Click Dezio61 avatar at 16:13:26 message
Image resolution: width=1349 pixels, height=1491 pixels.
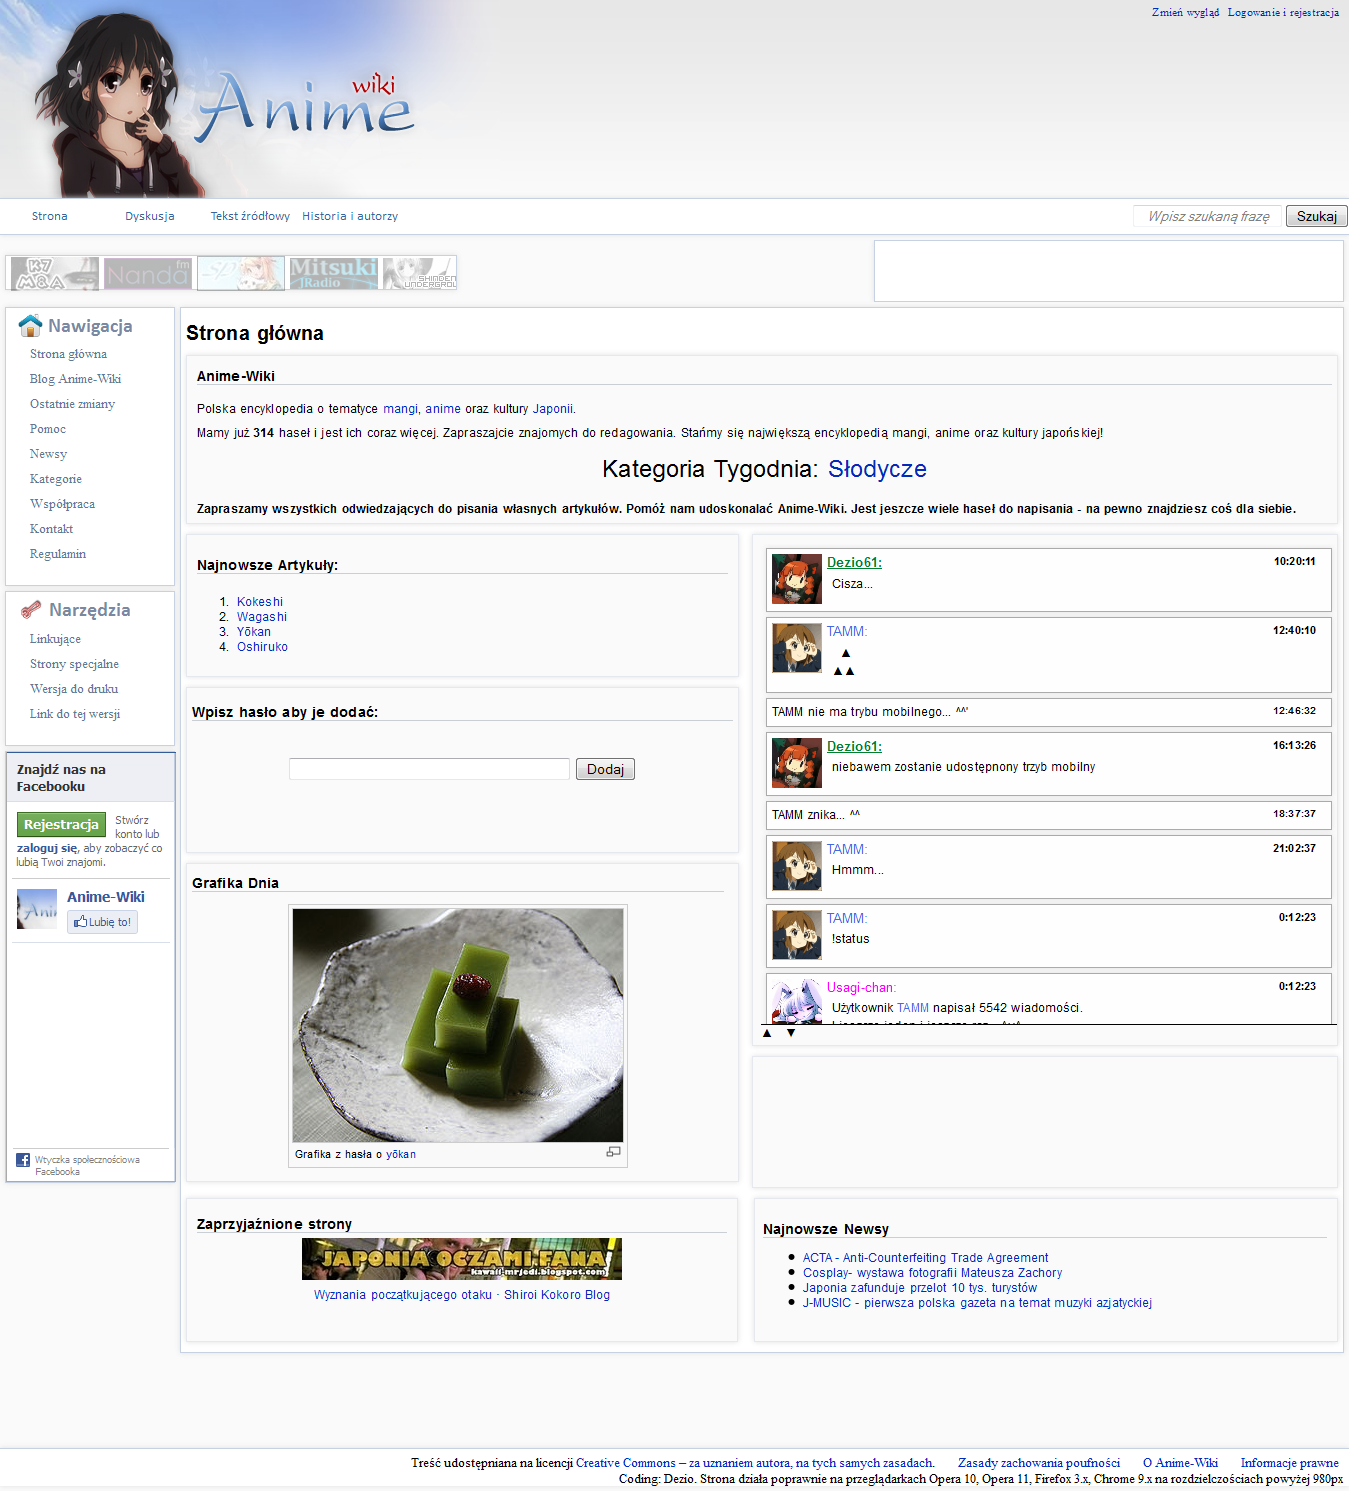[x=797, y=763]
